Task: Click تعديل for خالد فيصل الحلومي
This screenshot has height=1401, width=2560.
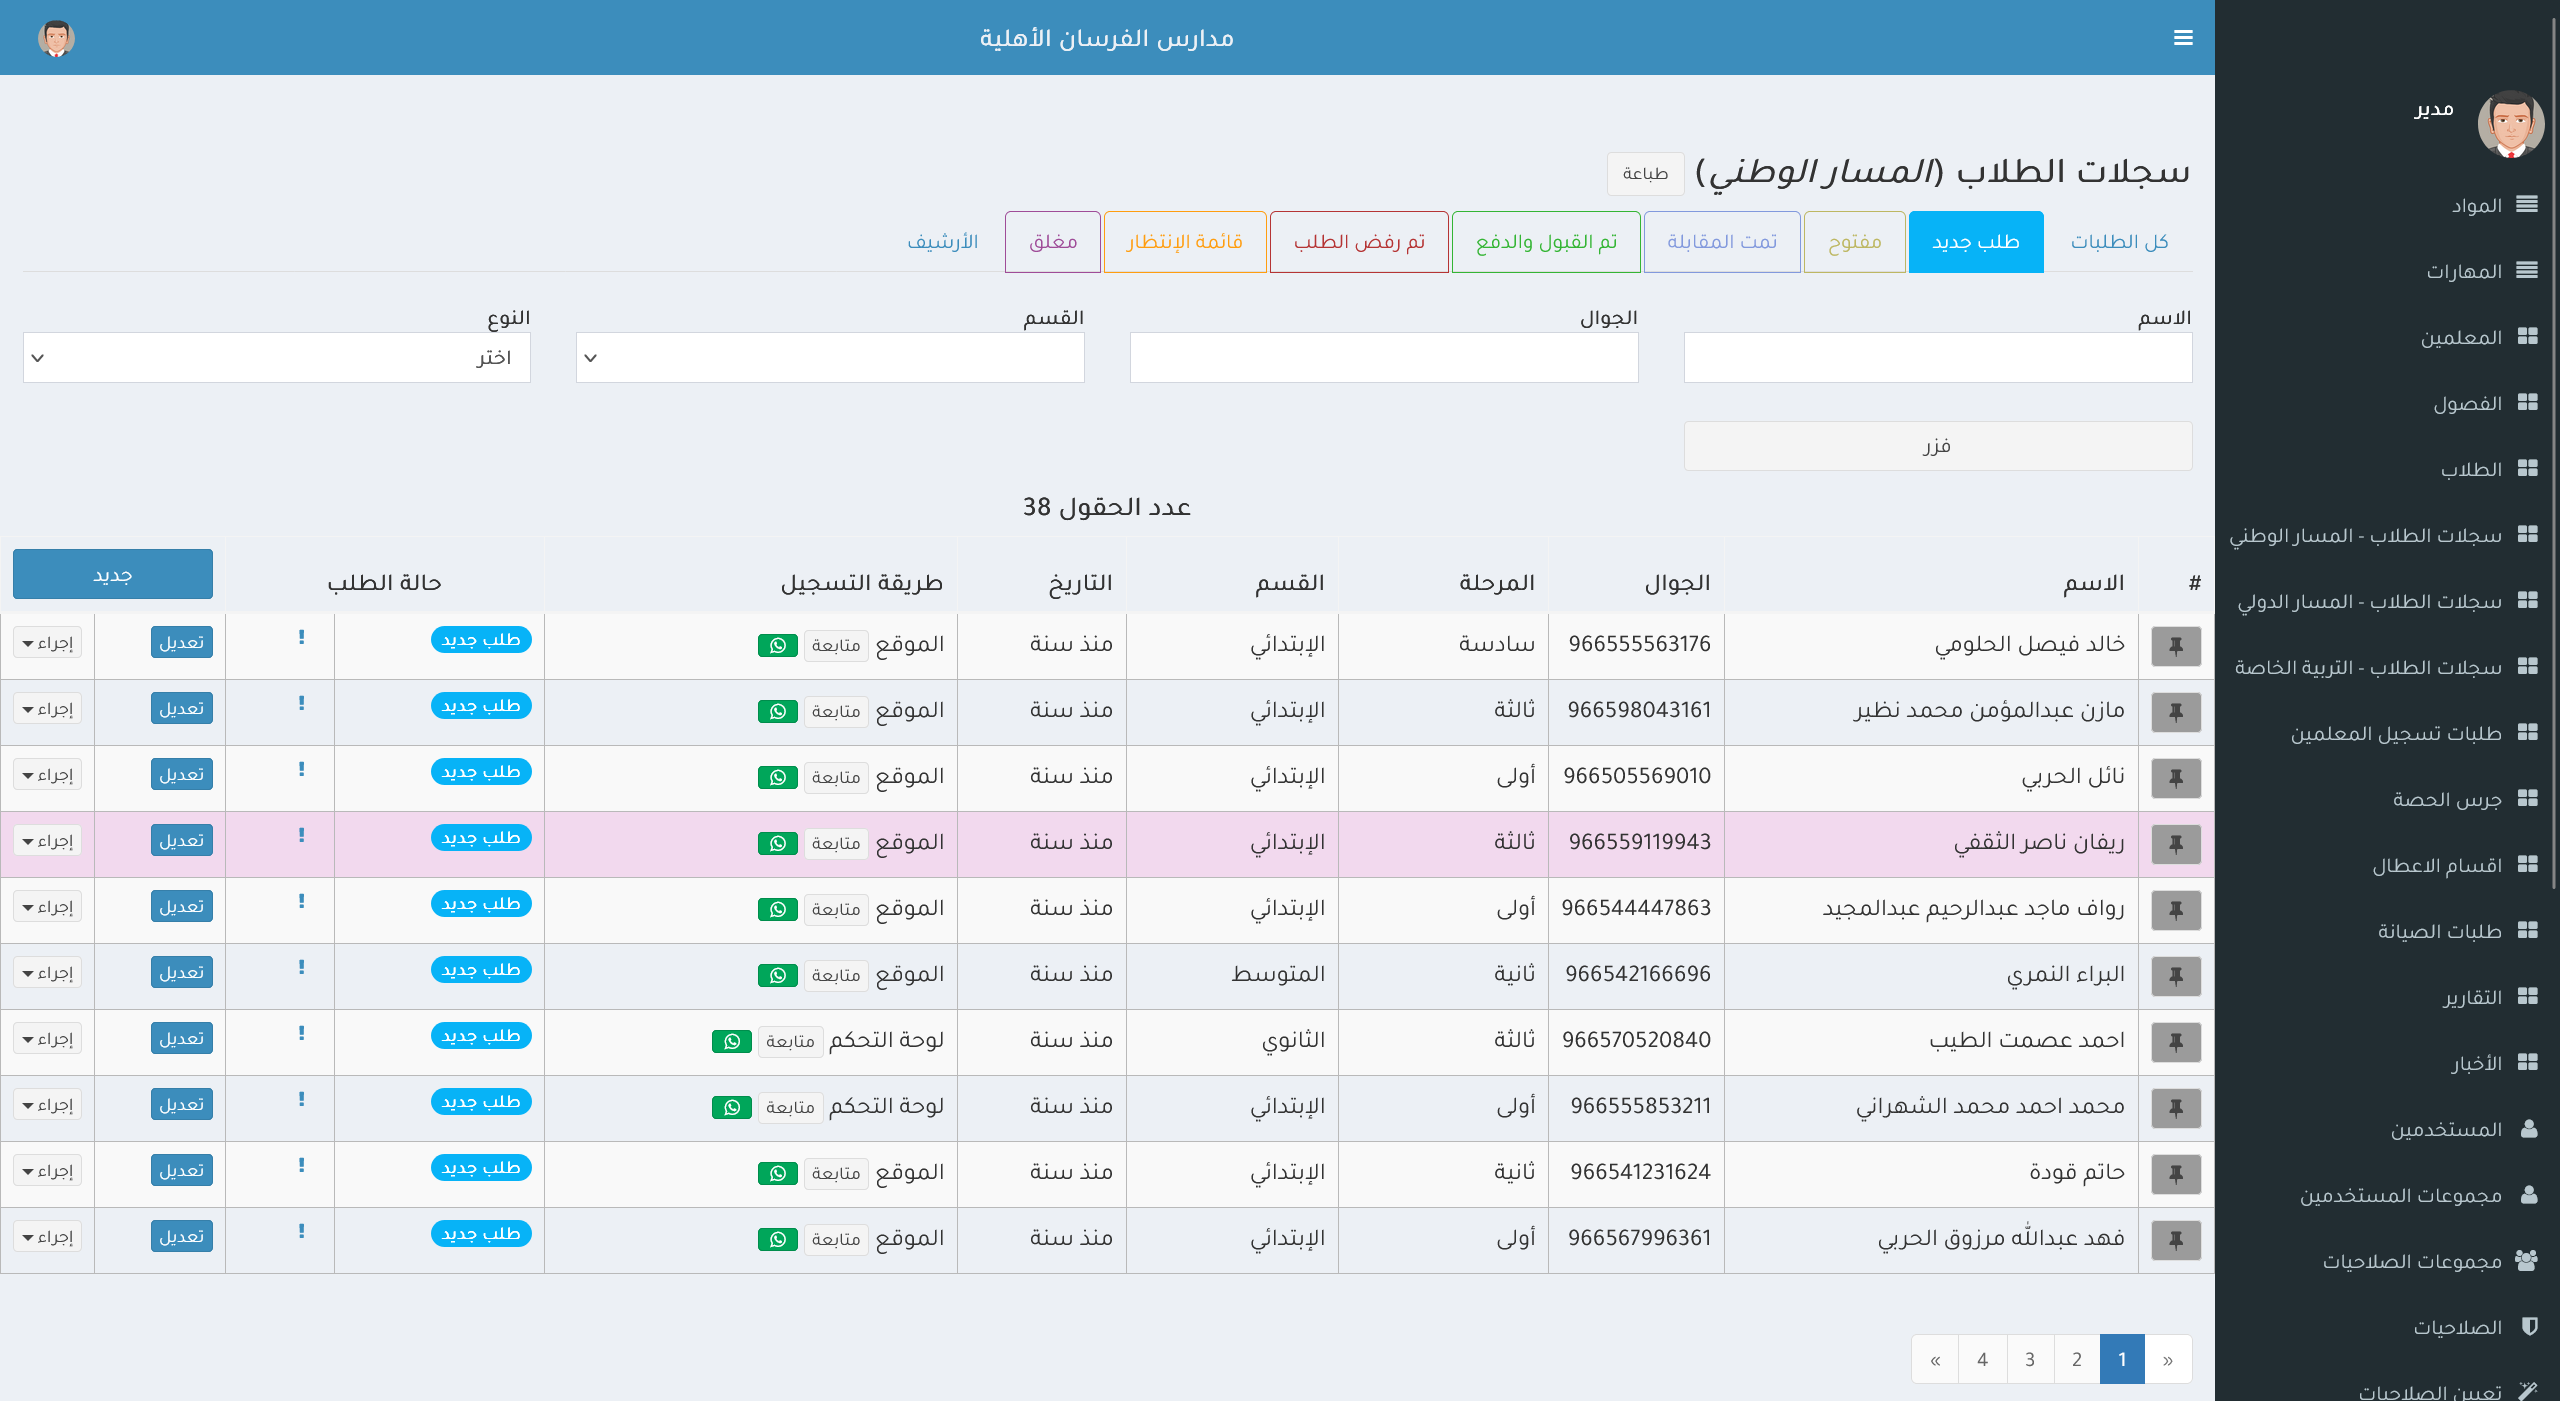Action: 182,642
